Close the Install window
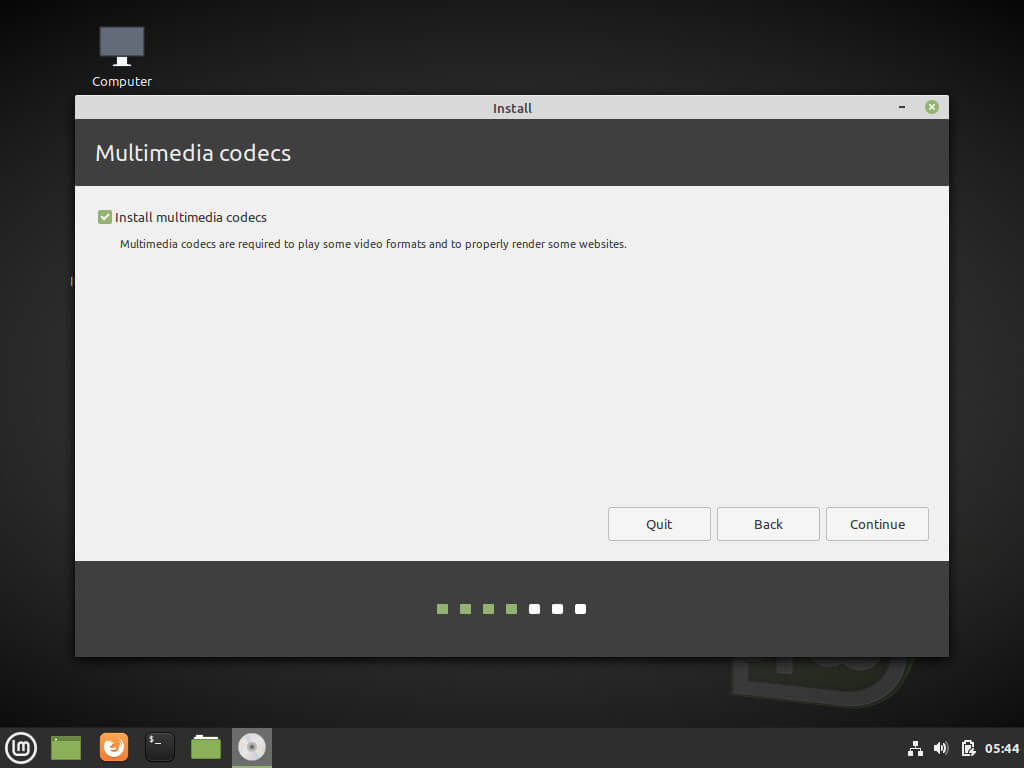This screenshot has width=1024, height=768. (932, 107)
